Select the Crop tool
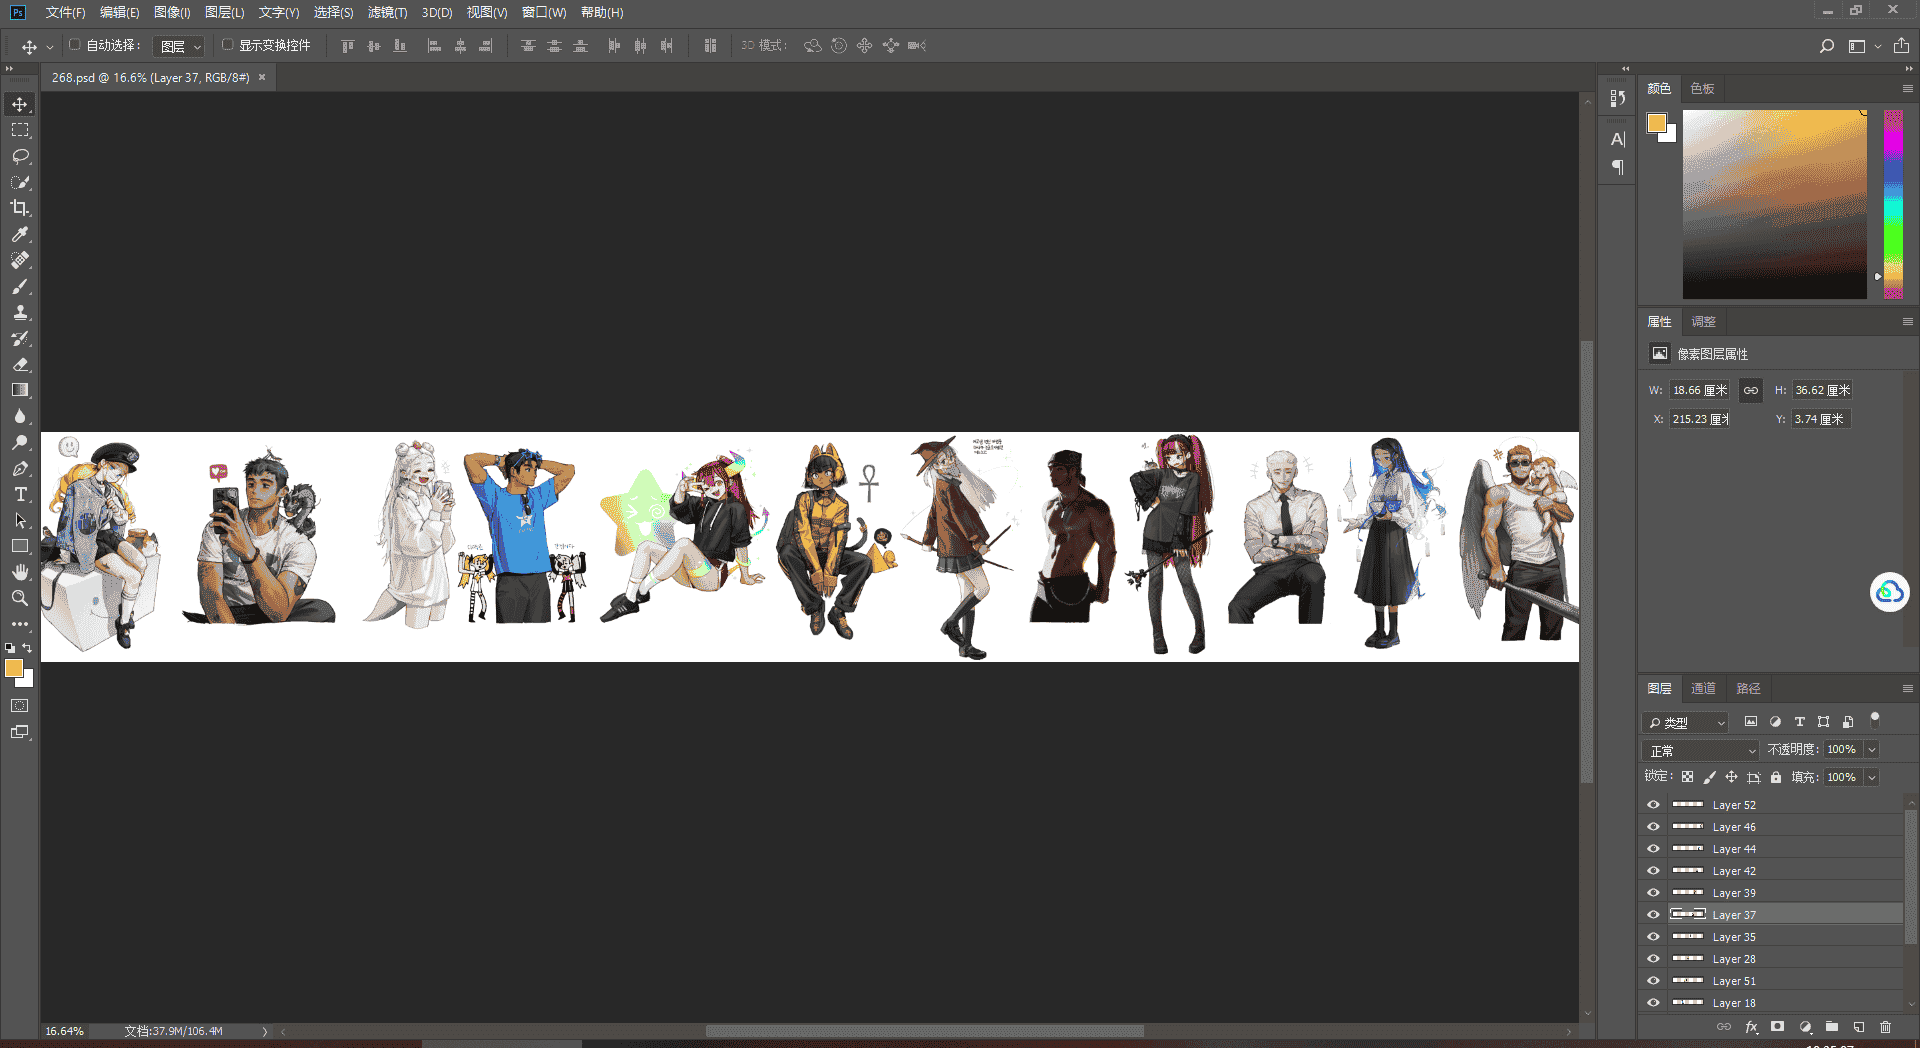The width and height of the screenshot is (1920, 1048). pyautogui.click(x=20, y=208)
